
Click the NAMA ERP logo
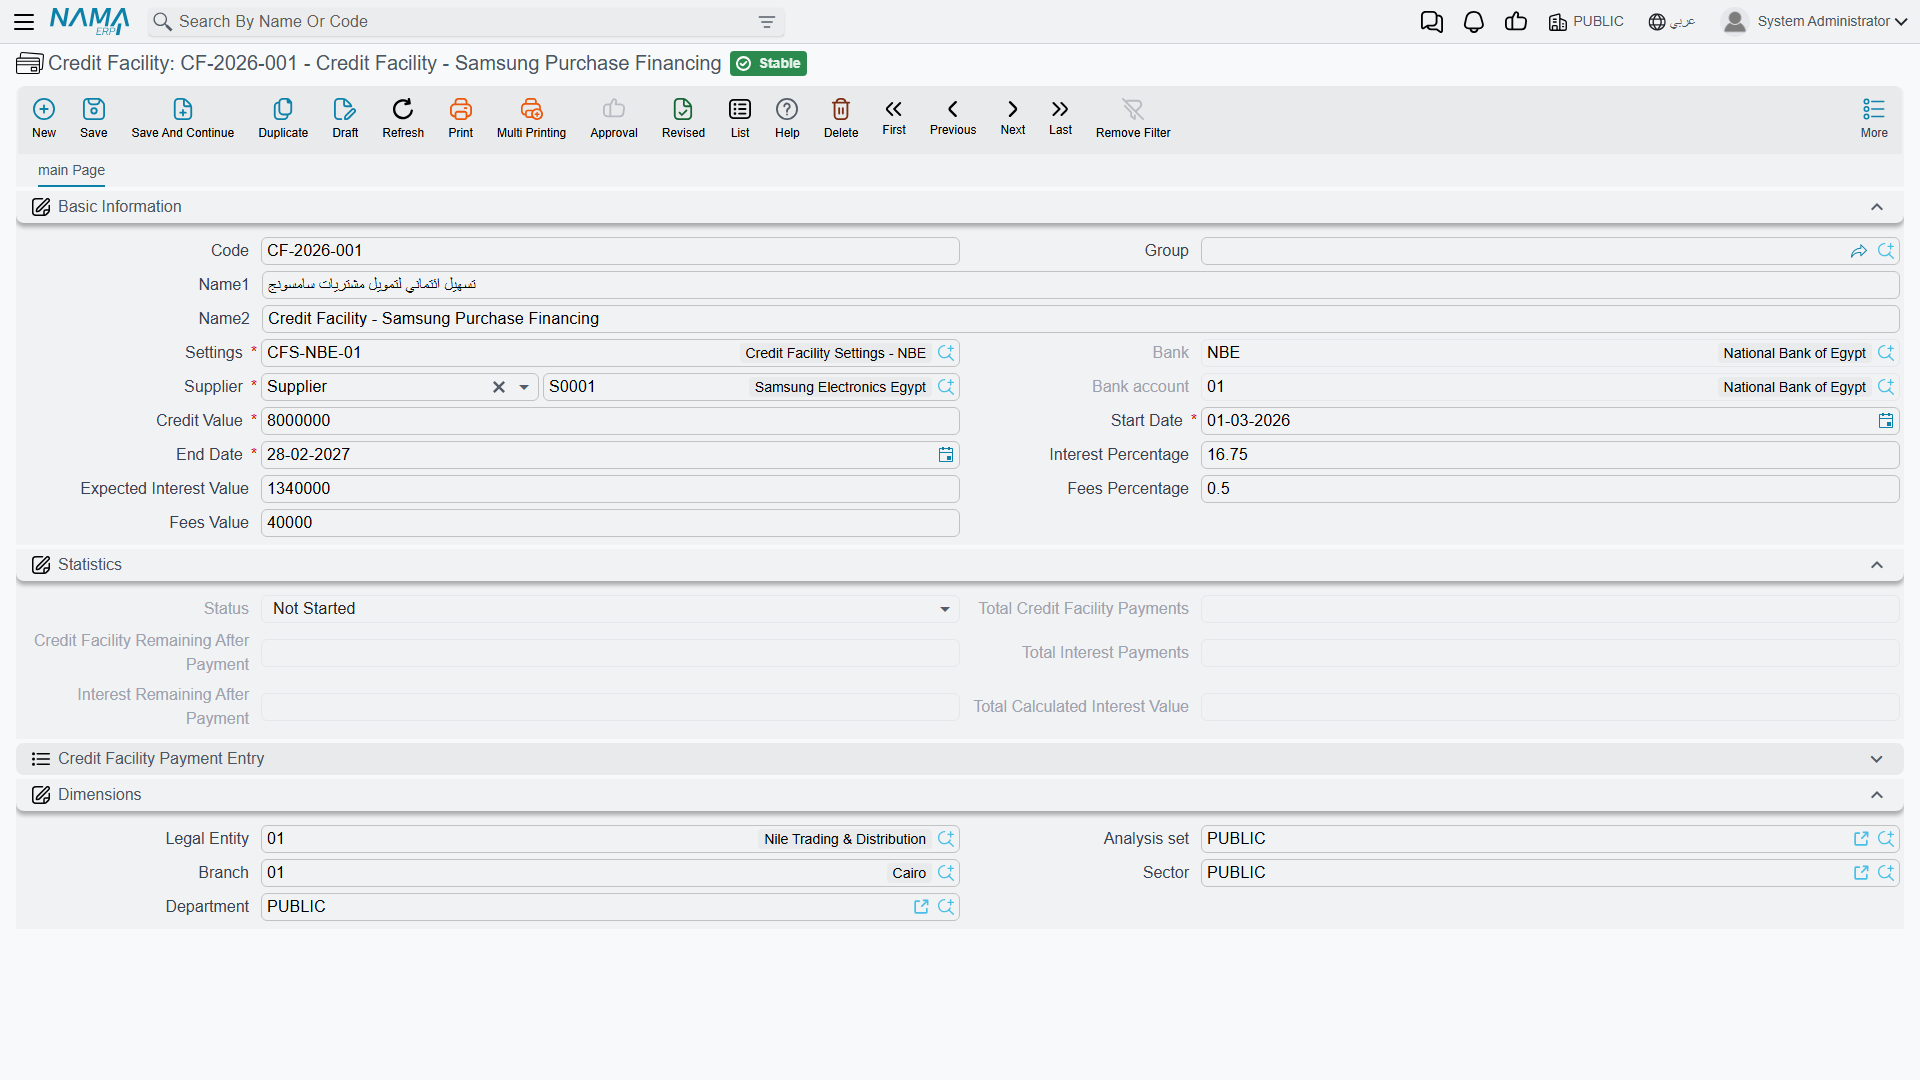89,21
